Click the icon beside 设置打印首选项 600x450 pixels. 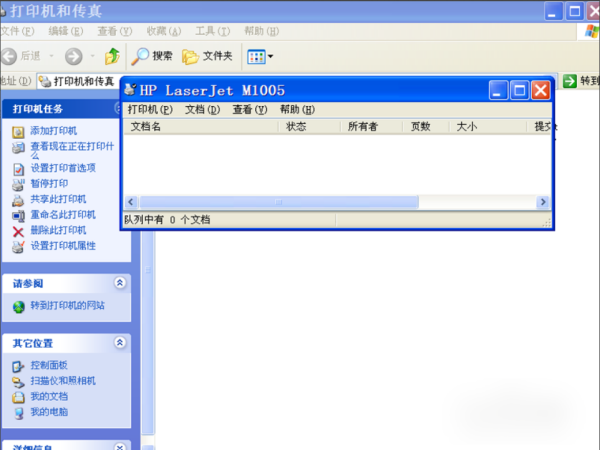(x=18, y=169)
